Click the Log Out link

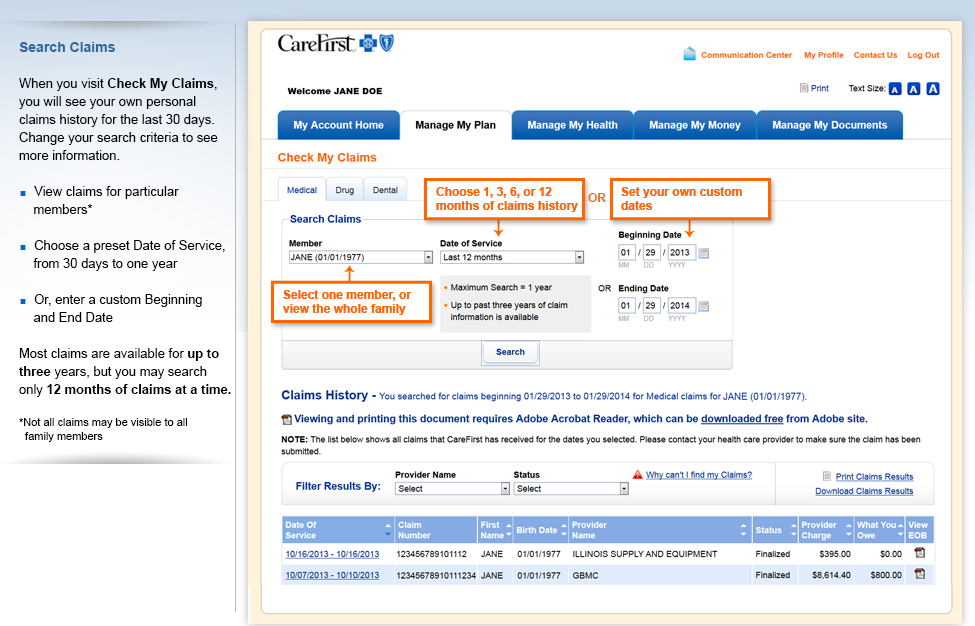click(923, 55)
